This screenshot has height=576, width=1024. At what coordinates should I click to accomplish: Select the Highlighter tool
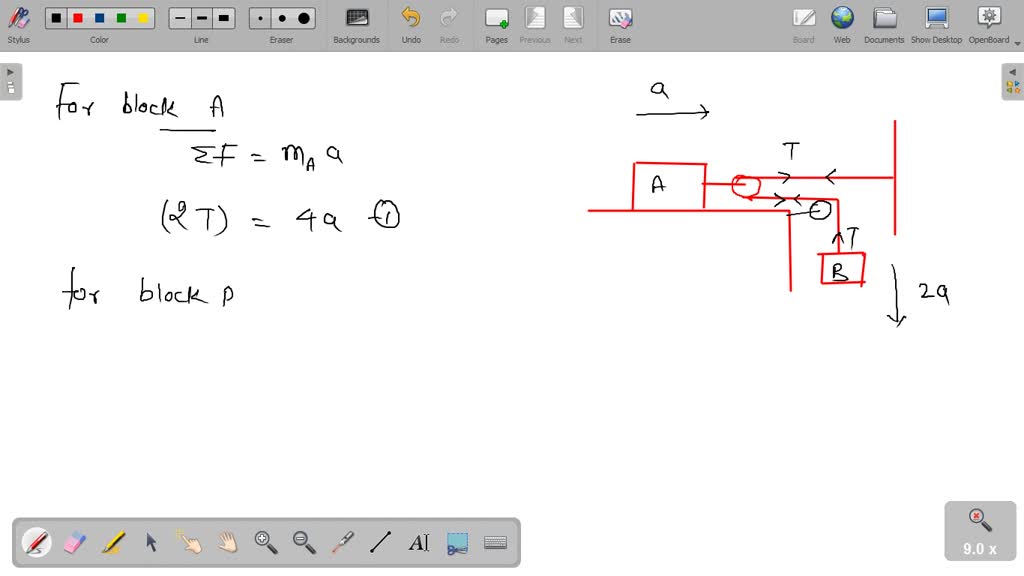pyautogui.click(x=113, y=542)
